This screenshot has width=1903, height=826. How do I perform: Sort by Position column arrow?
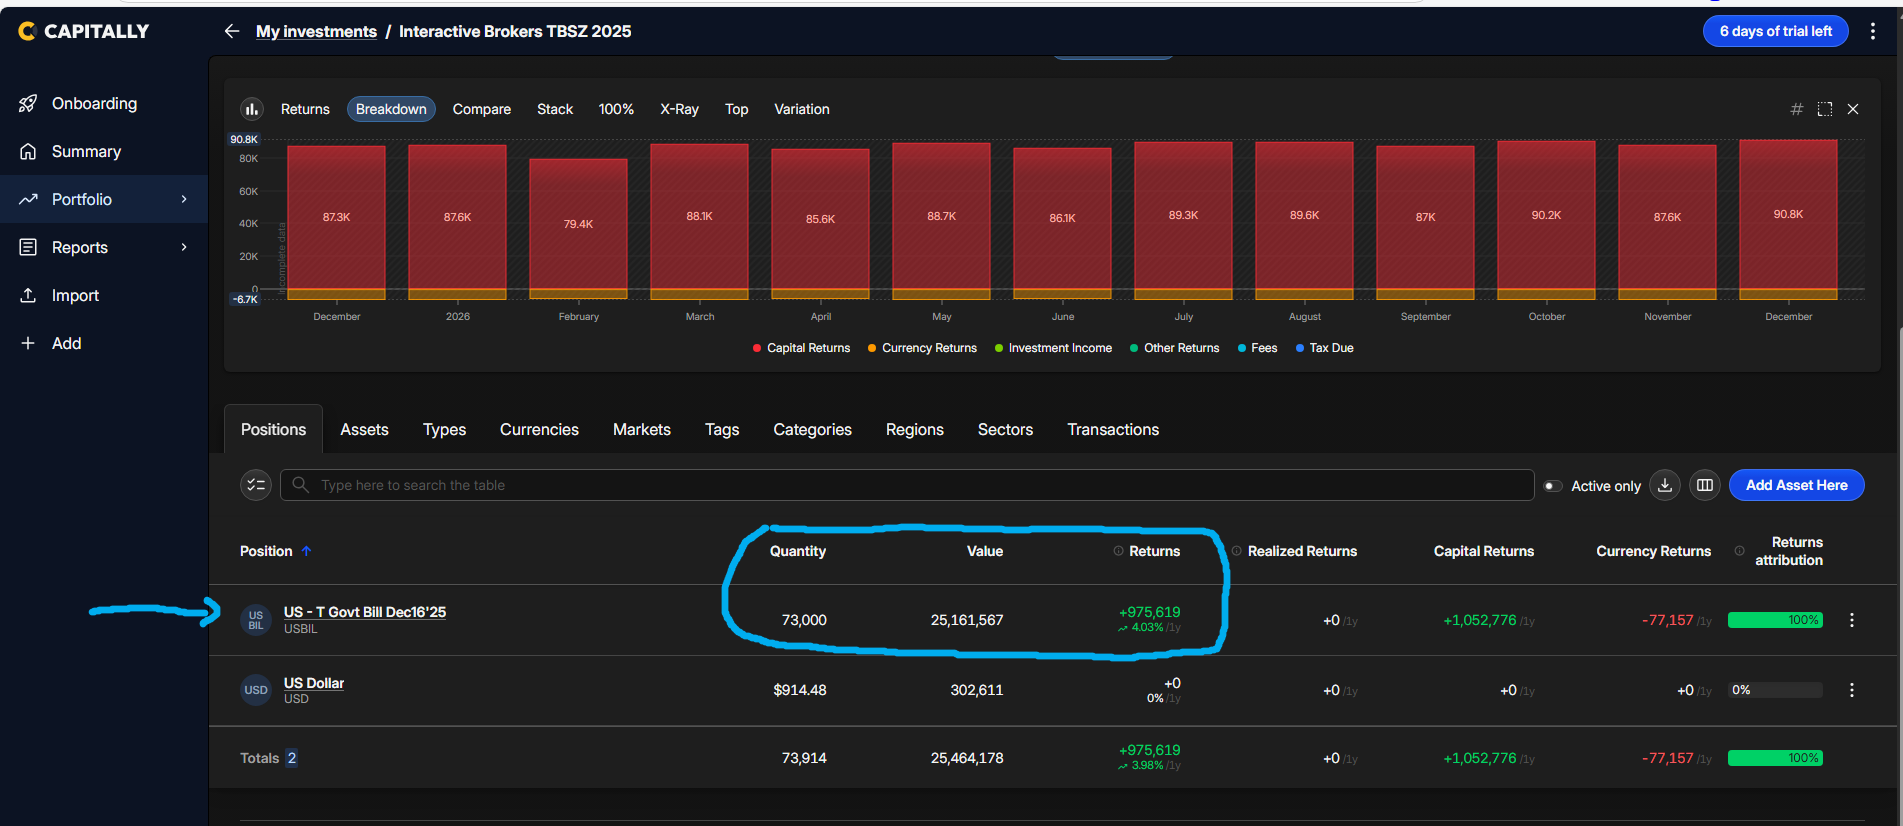click(307, 551)
